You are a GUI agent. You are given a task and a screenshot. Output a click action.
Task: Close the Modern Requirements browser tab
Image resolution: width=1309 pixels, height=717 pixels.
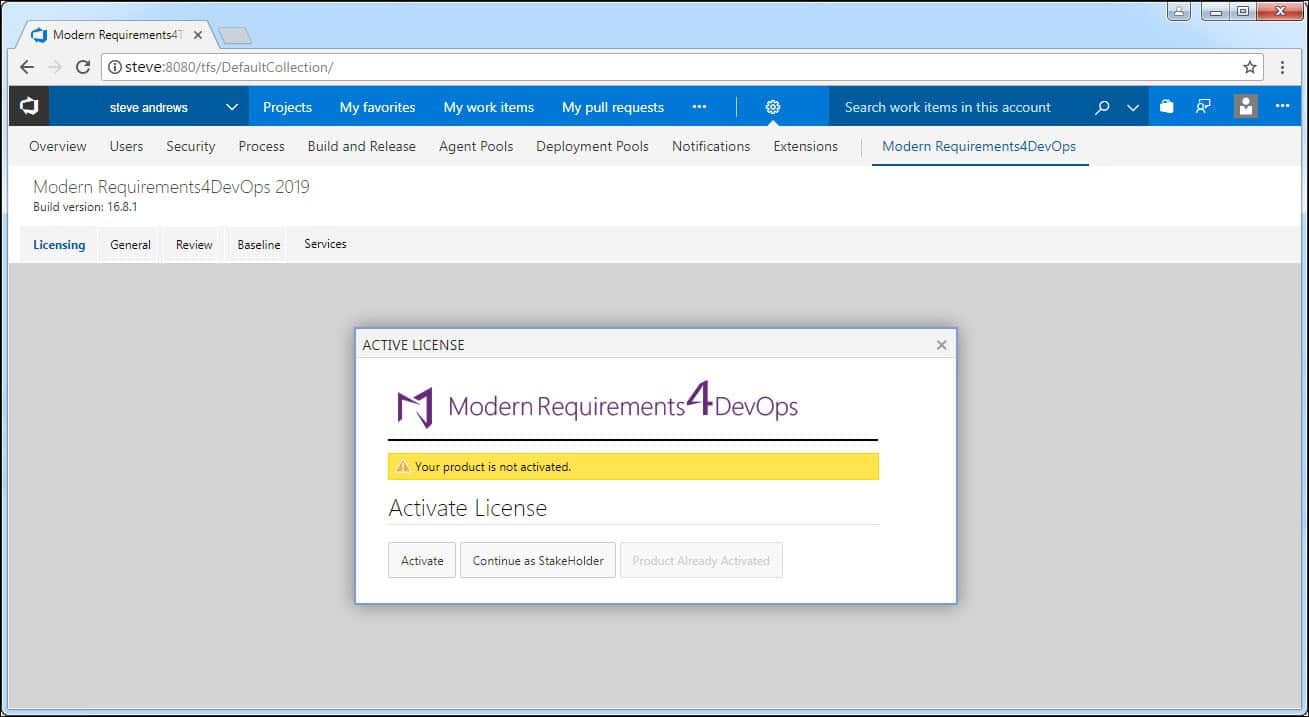pyautogui.click(x=198, y=35)
